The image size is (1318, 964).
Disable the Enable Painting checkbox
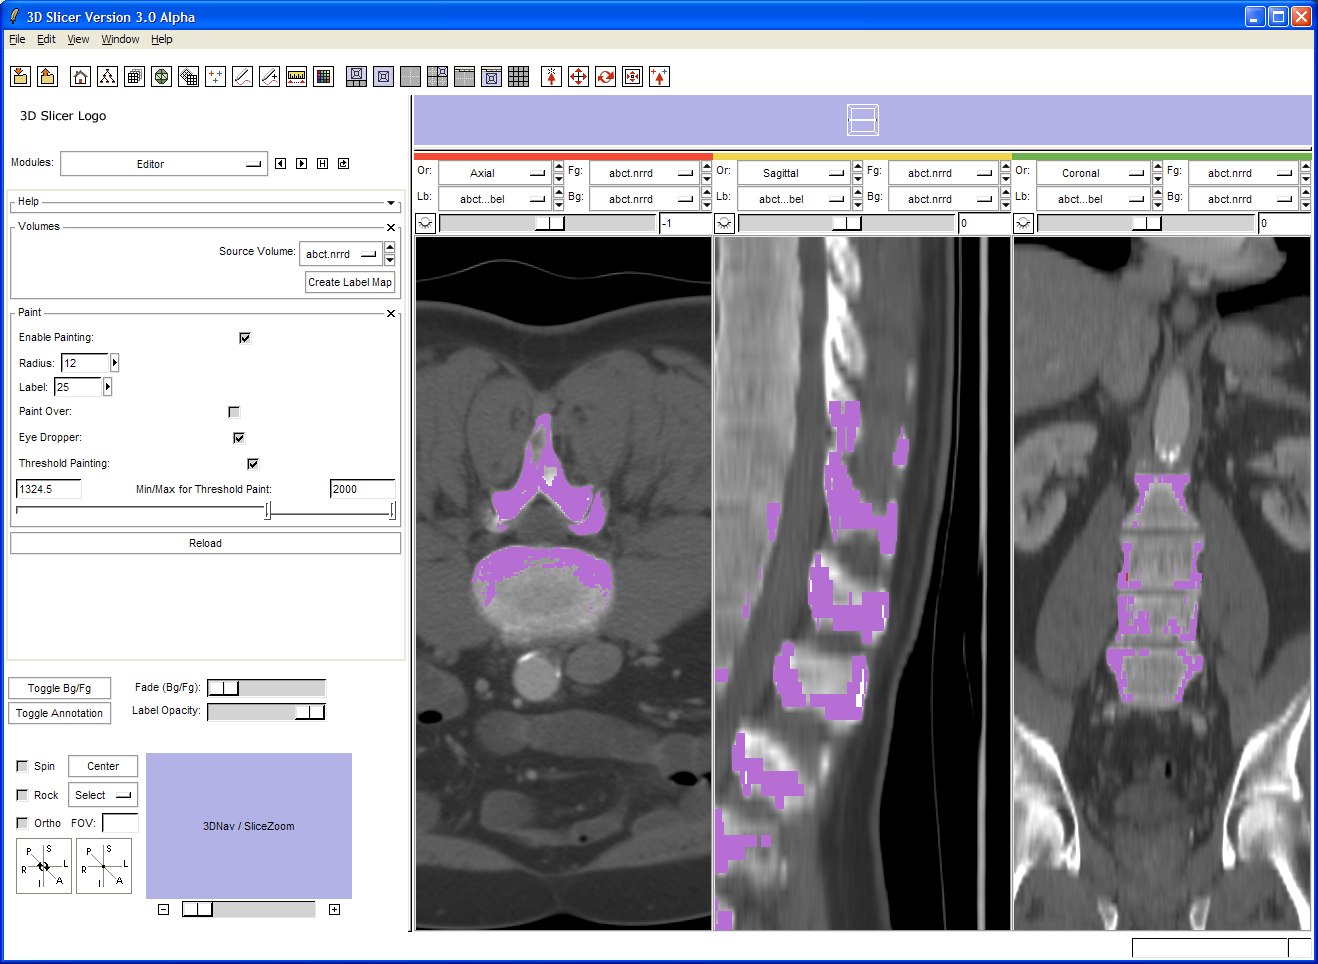click(245, 338)
